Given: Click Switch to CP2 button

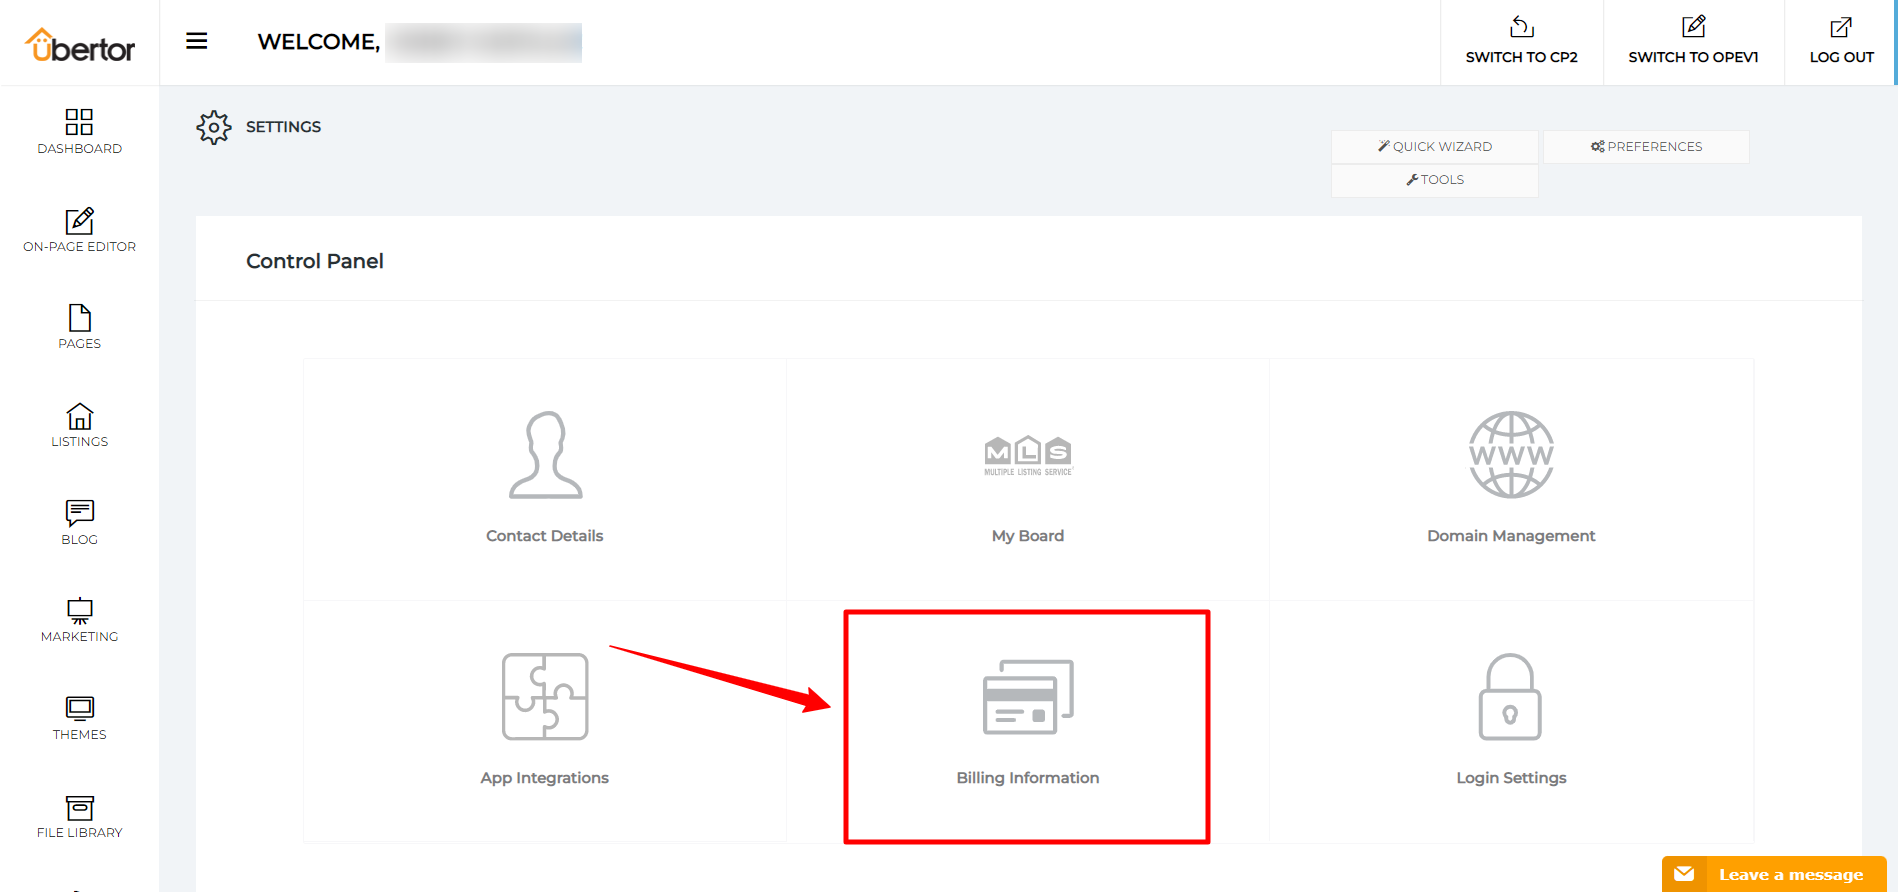Looking at the screenshot, I should (x=1521, y=42).
